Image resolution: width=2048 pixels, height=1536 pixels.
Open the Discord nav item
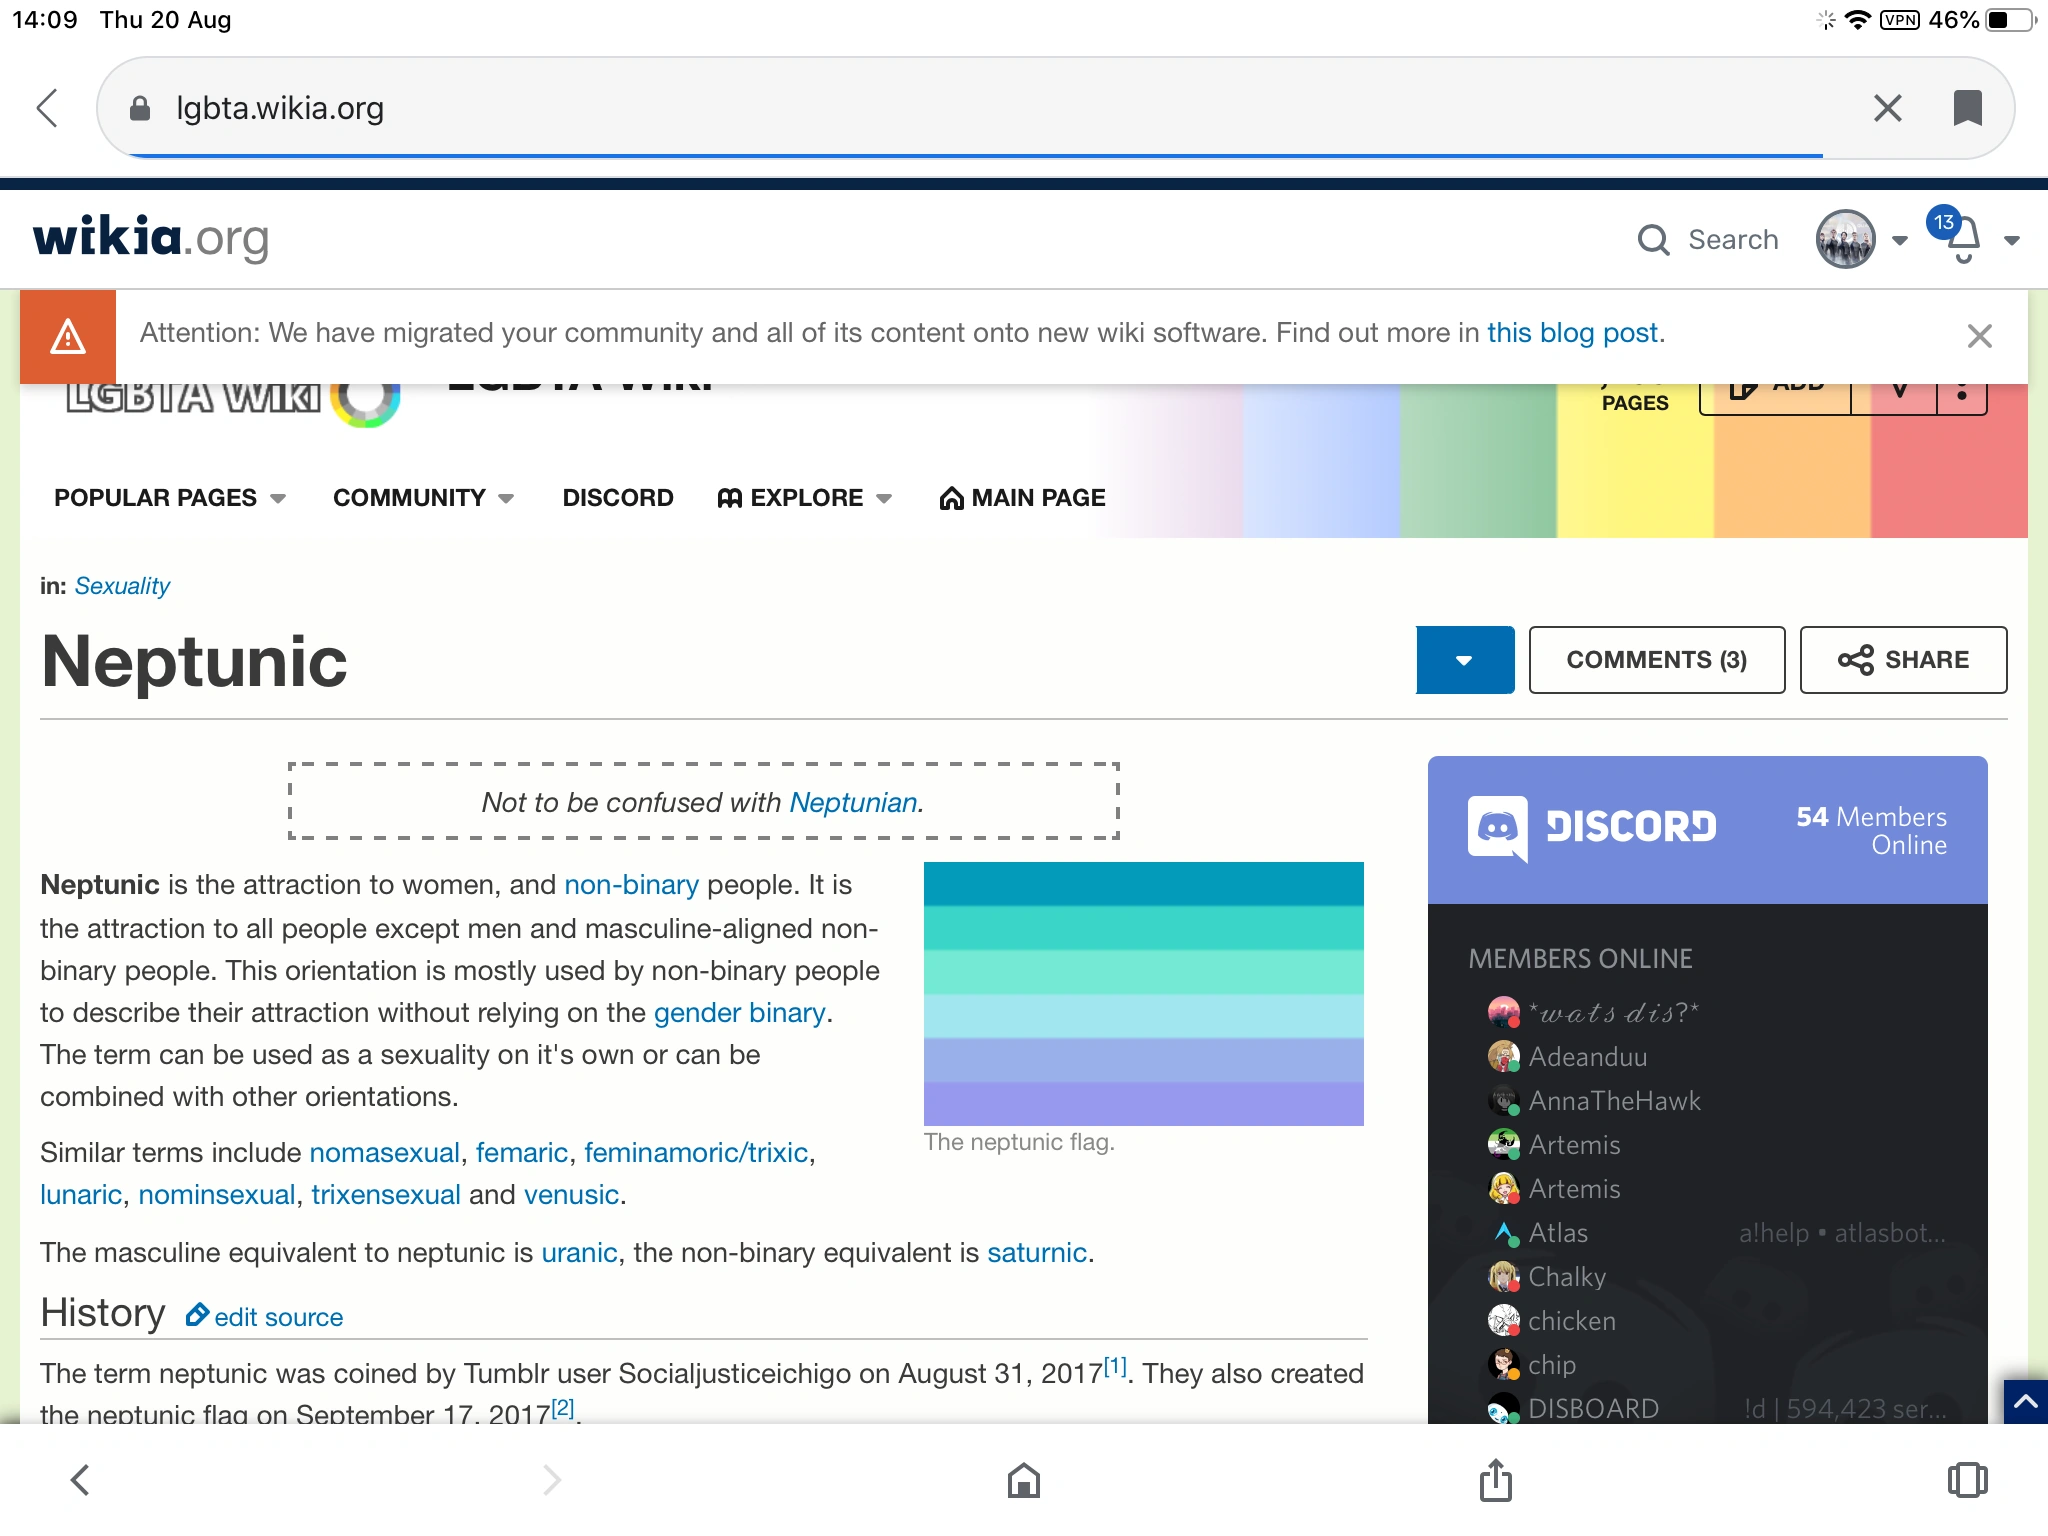pos(617,498)
